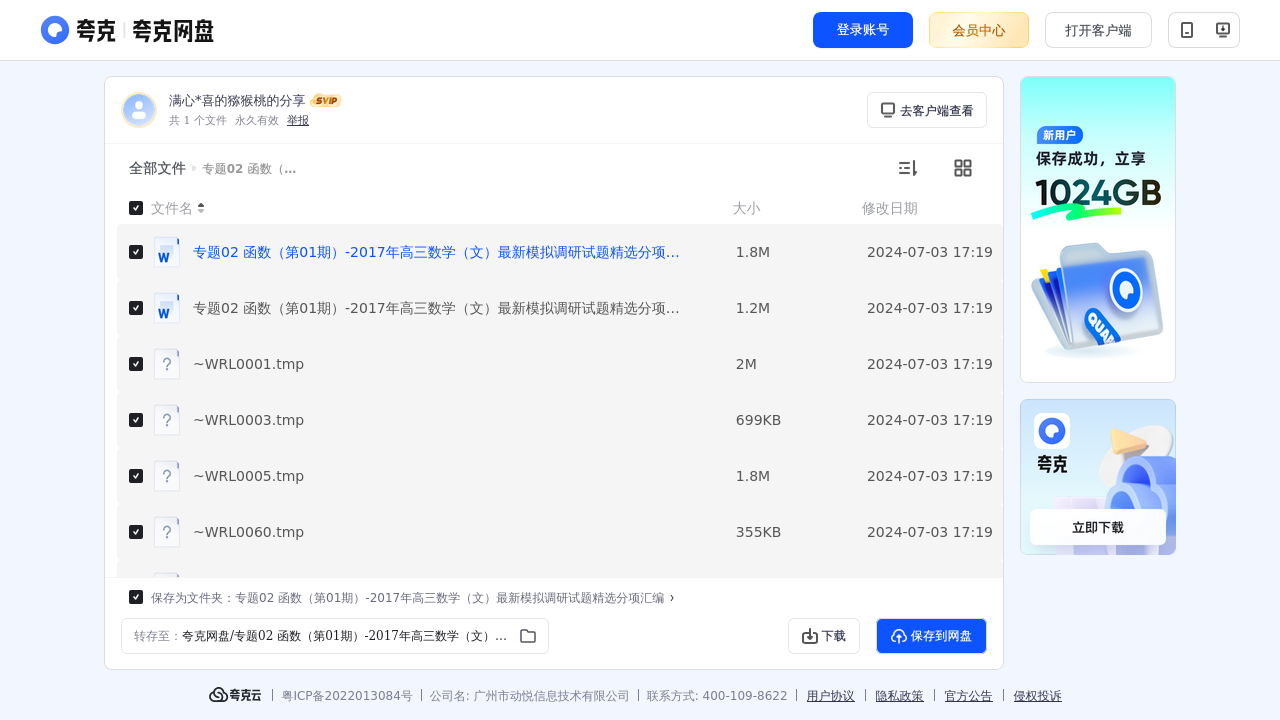The width and height of the screenshot is (1280, 720).
Task: Open the desktop download icon in header
Action: pos(1222,30)
